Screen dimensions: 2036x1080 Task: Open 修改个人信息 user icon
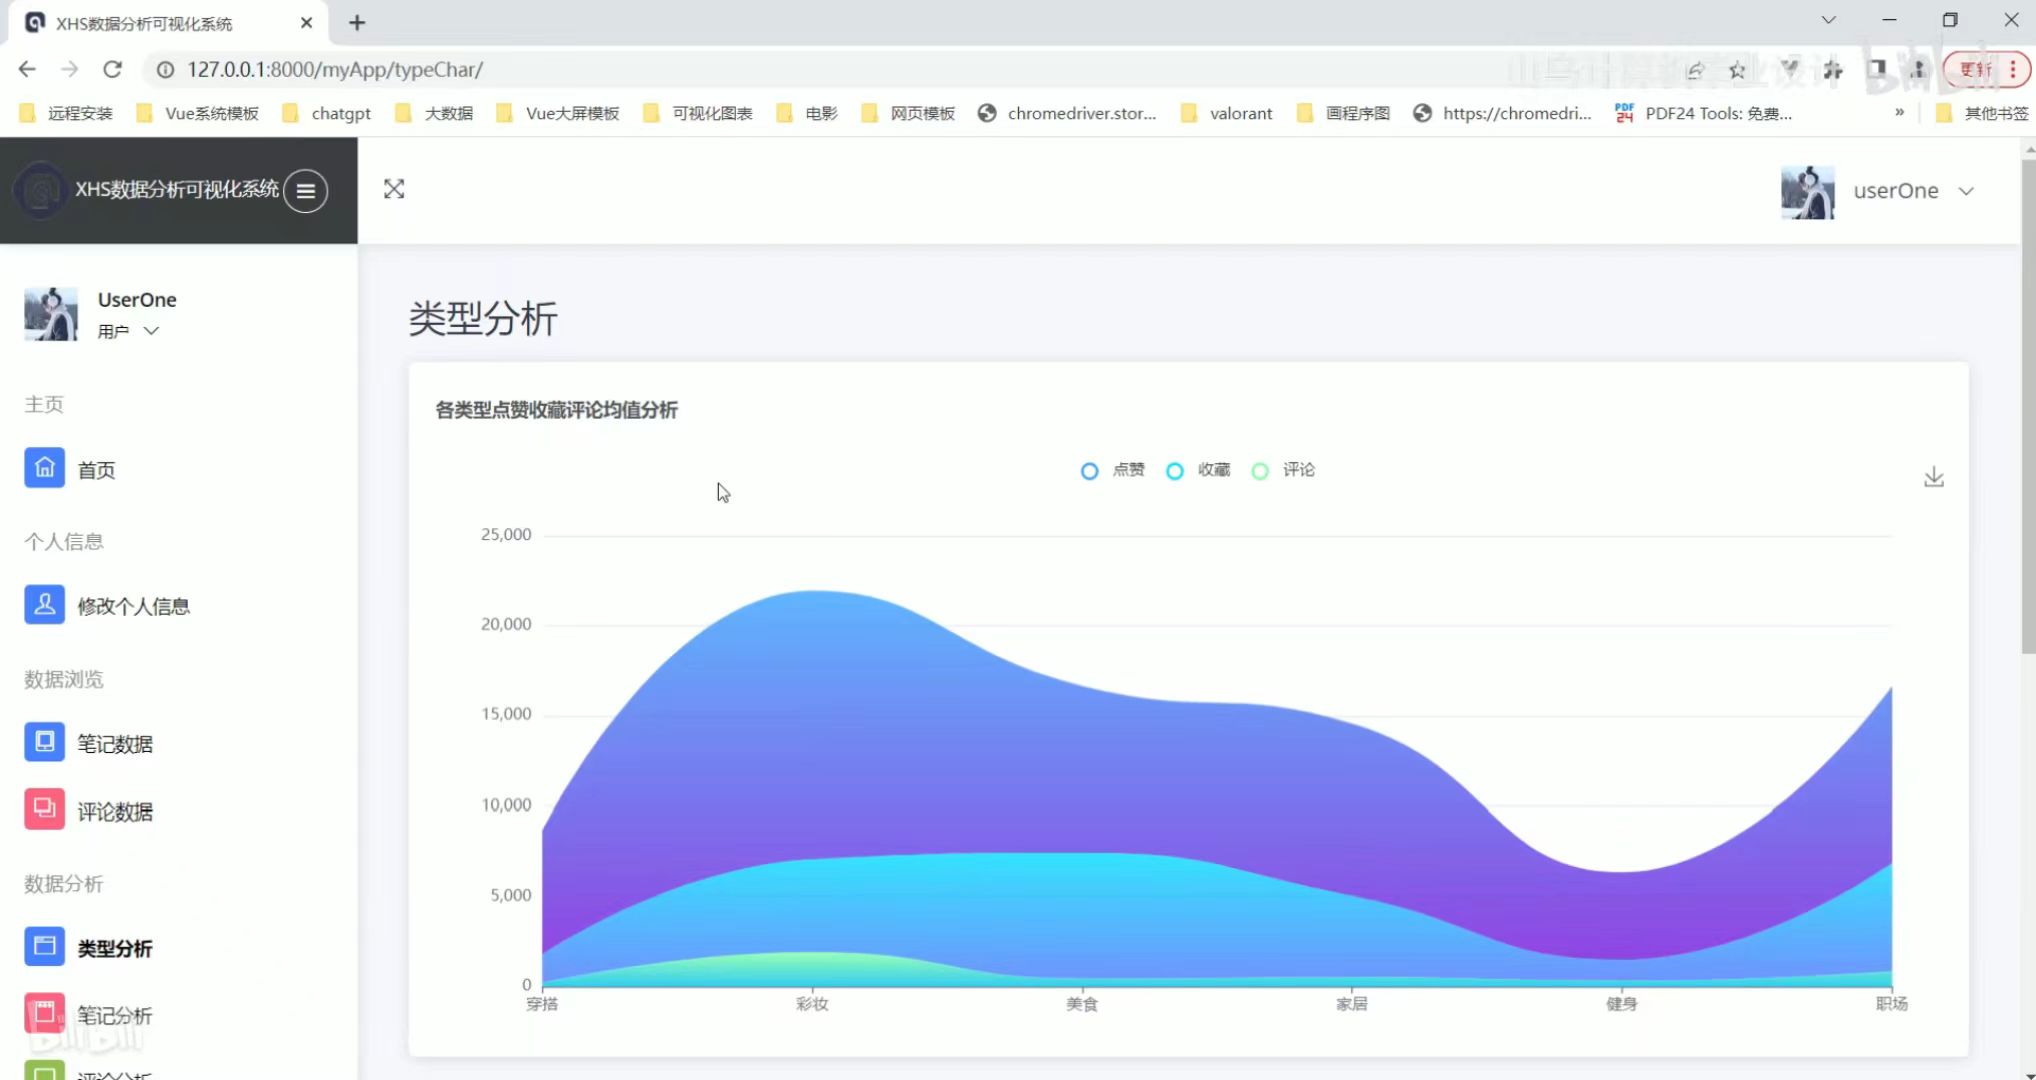[x=44, y=605]
